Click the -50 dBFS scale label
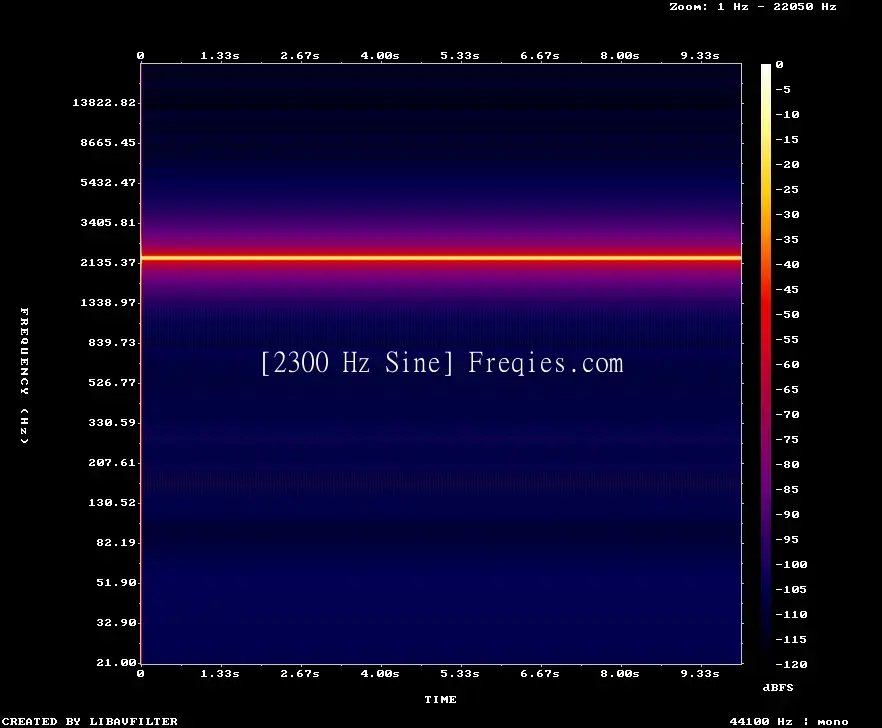Image resolution: width=882 pixels, height=728 pixels. 787,314
